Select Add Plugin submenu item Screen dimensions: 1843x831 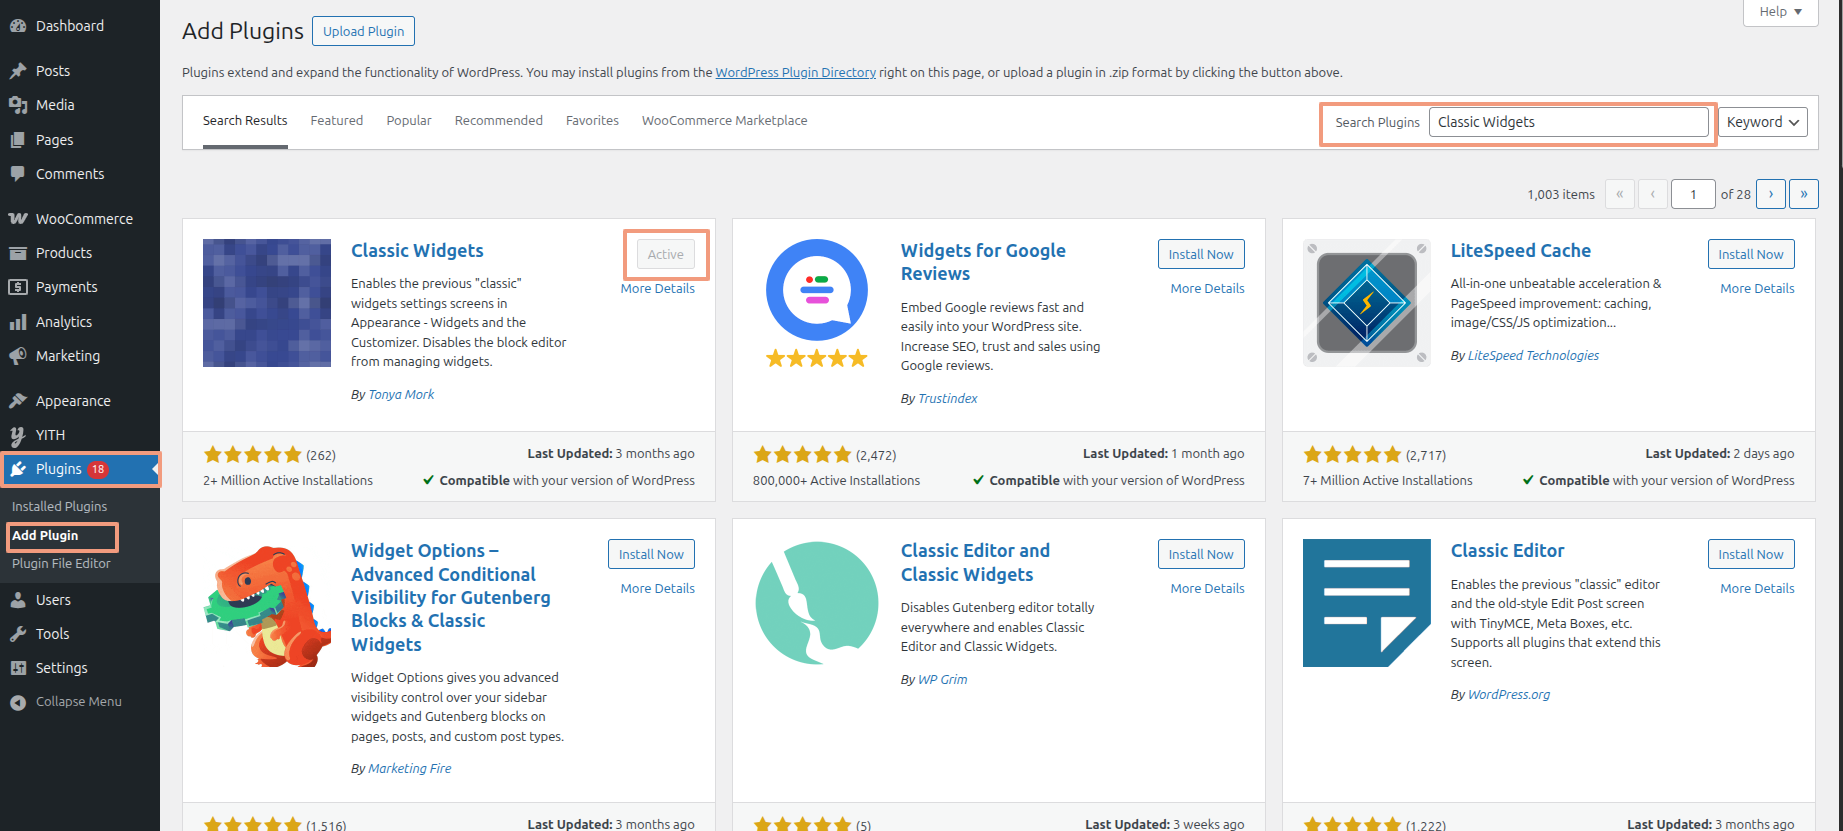[45, 536]
